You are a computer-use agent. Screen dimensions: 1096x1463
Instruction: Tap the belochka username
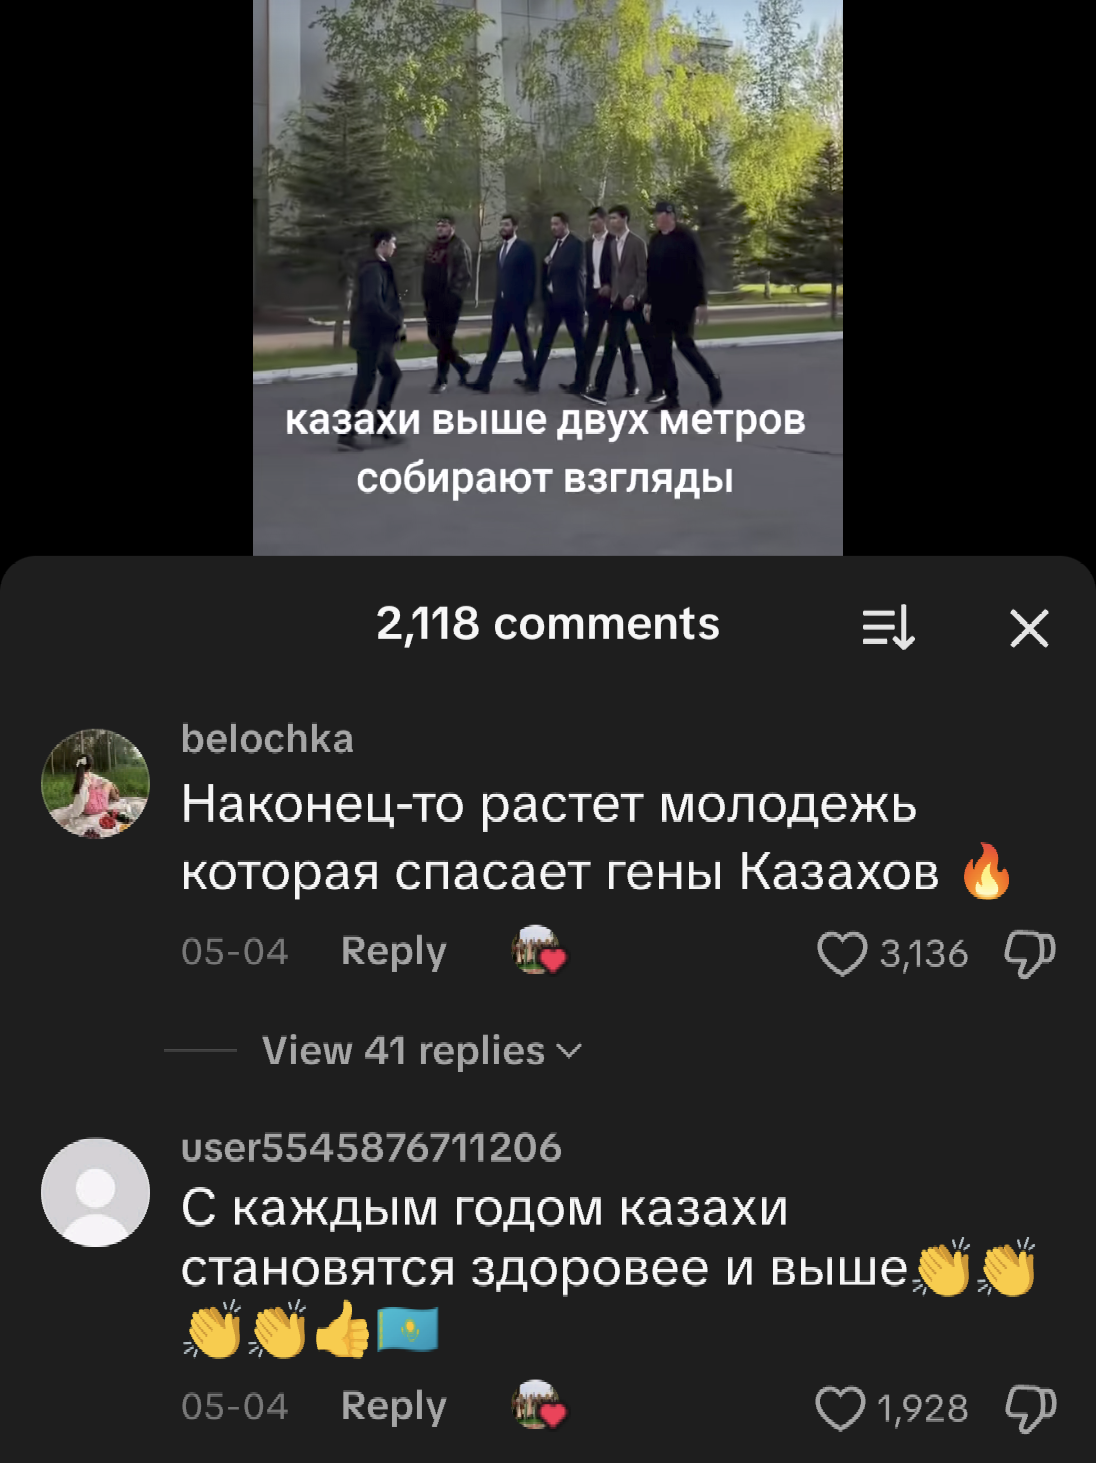(267, 739)
